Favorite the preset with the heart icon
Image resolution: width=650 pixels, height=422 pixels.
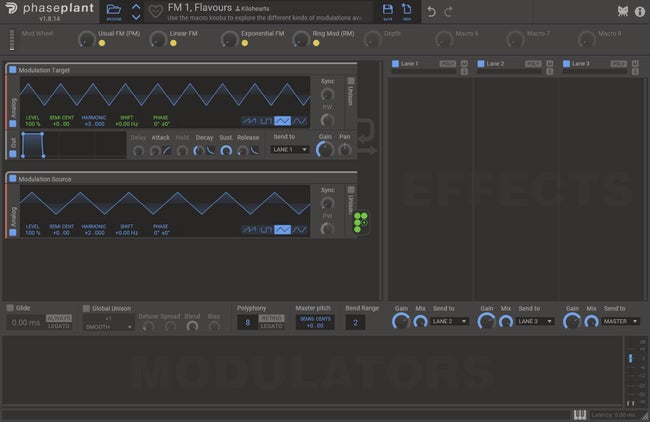coord(155,13)
